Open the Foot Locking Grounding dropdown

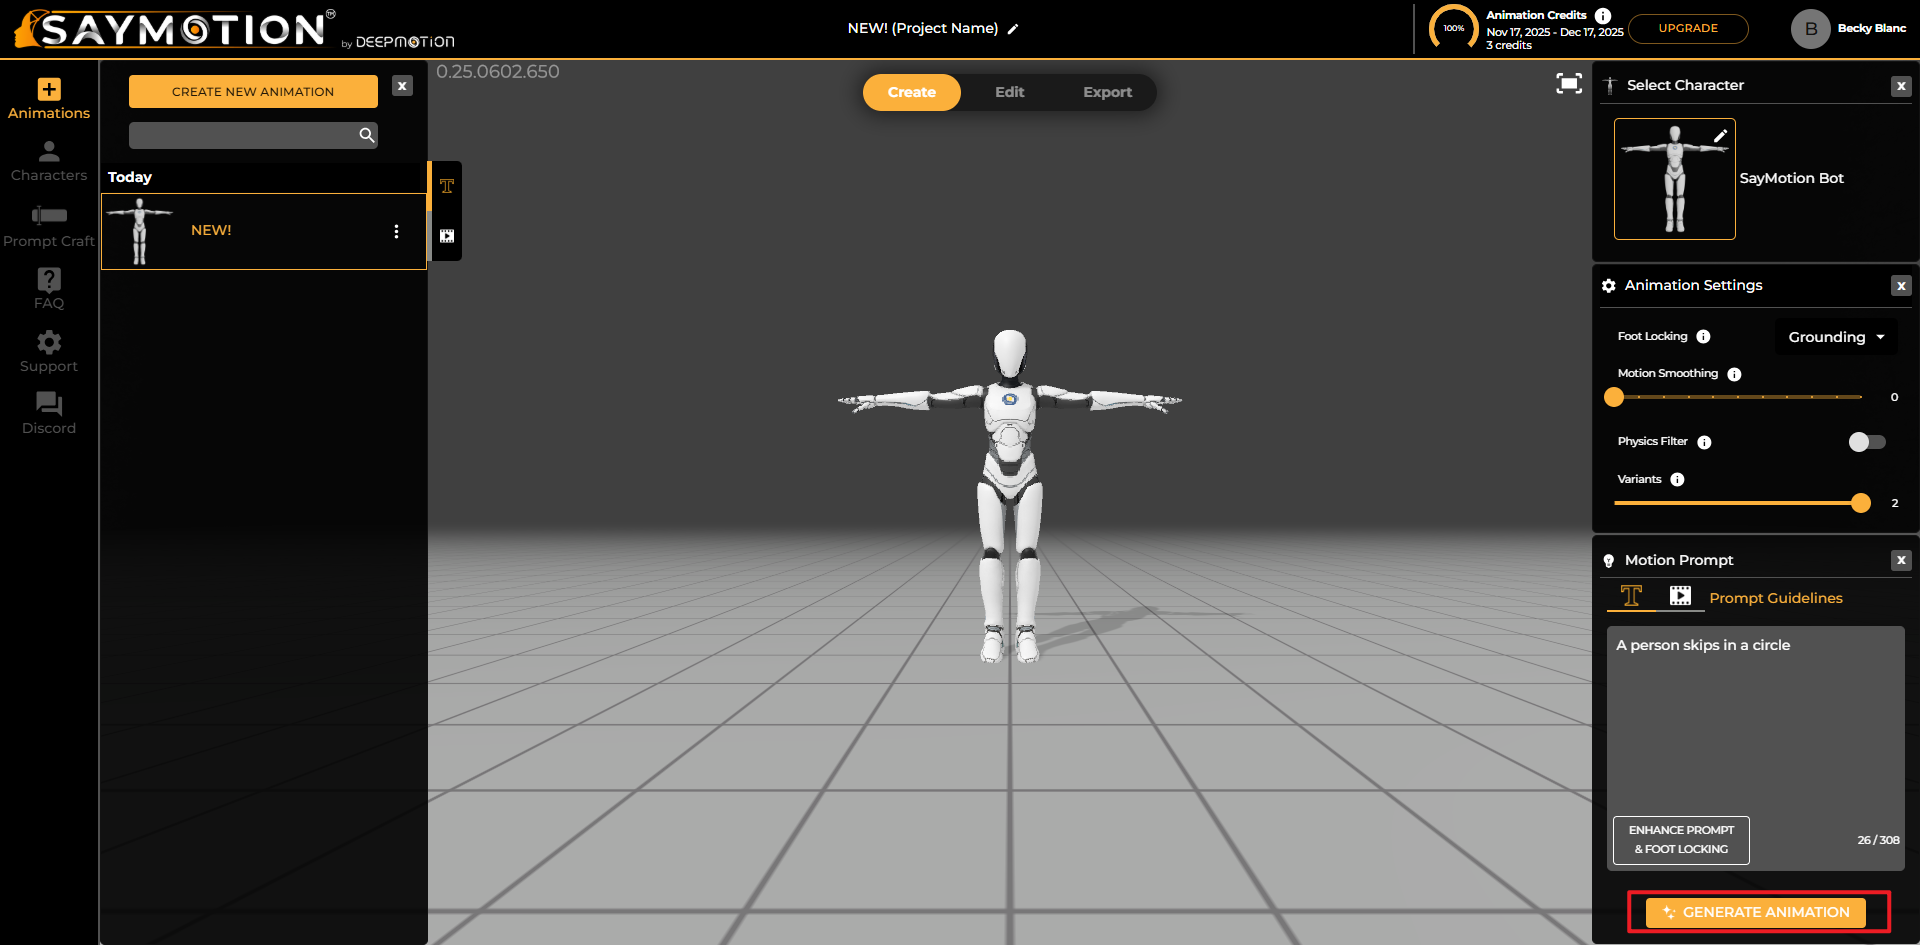point(1835,337)
